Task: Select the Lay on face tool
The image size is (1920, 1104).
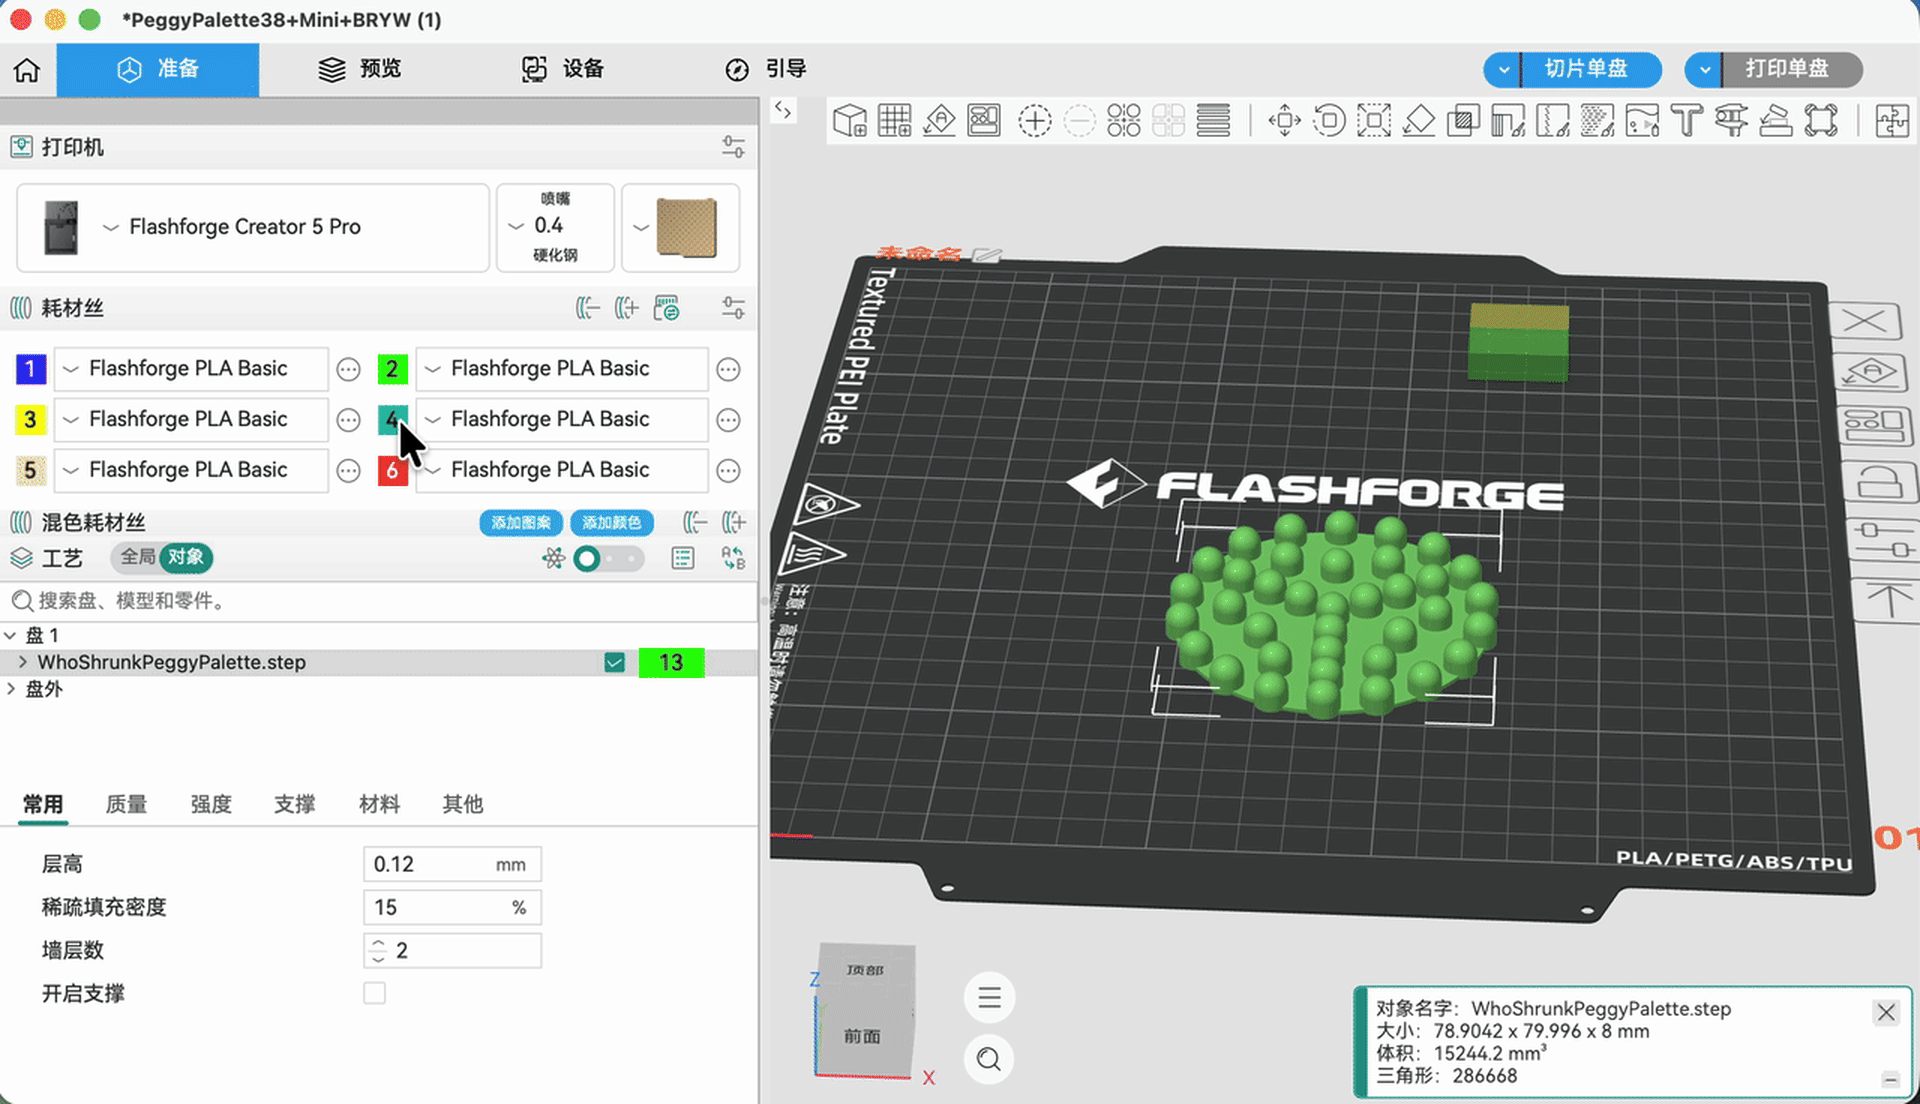Action: tap(1419, 121)
